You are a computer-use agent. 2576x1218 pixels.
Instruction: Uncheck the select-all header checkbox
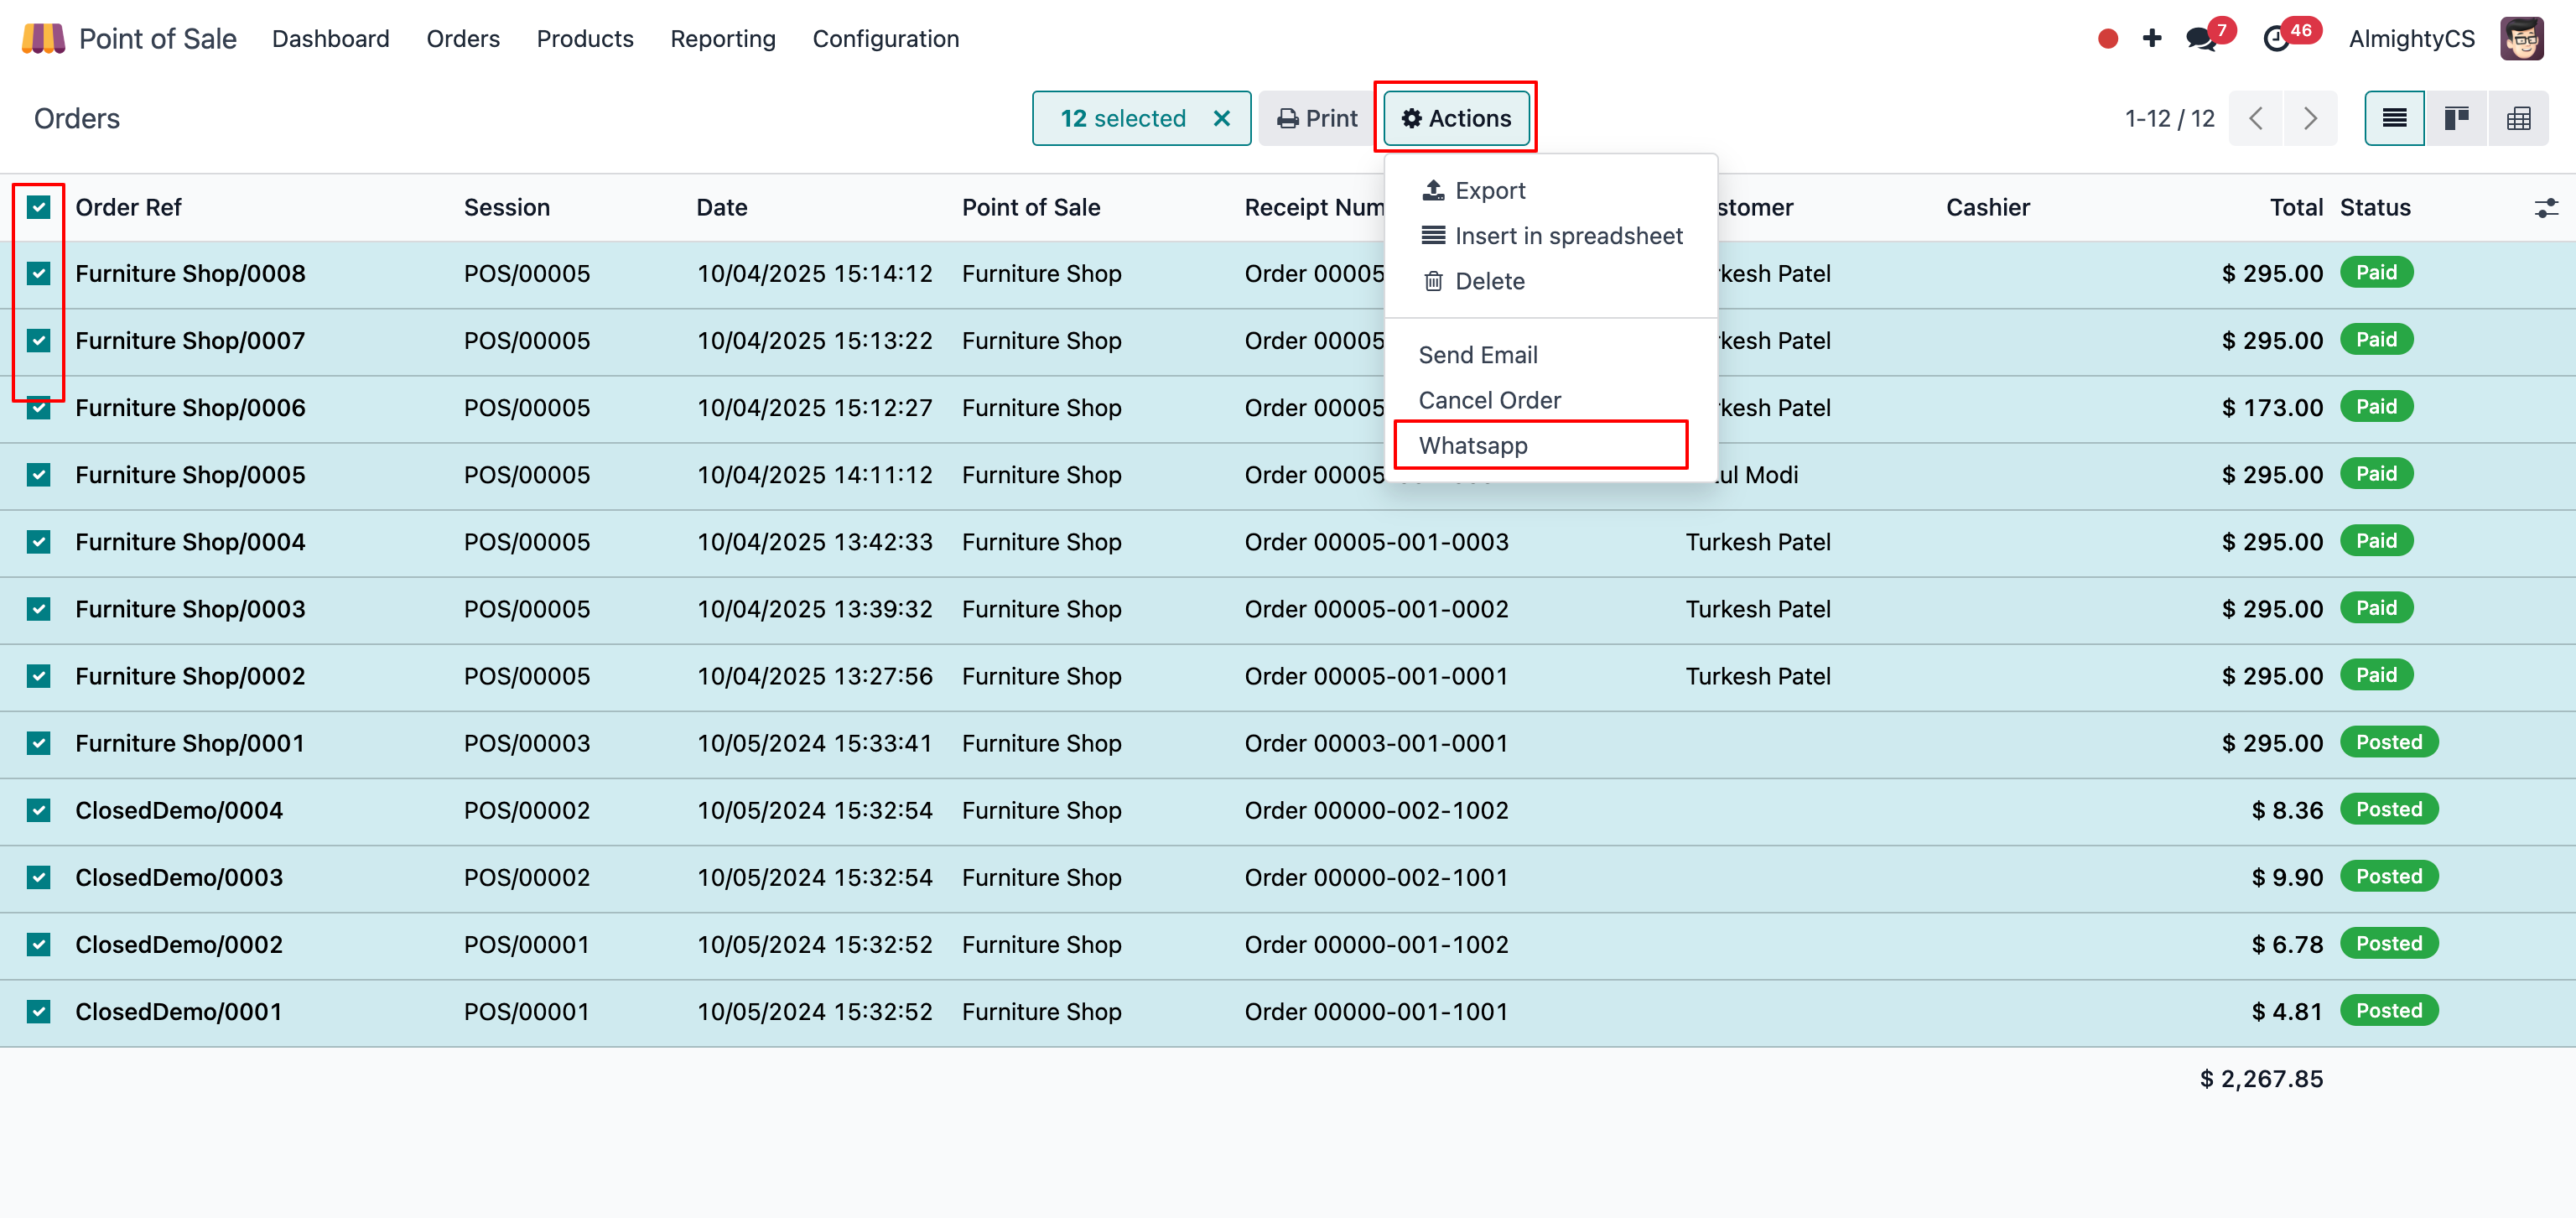click(x=39, y=207)
